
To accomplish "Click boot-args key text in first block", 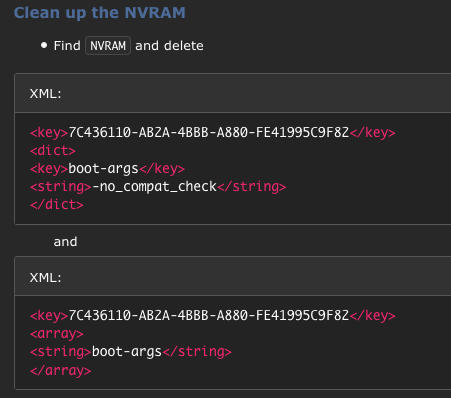I will pyautogui.click(x=103, y=169).
